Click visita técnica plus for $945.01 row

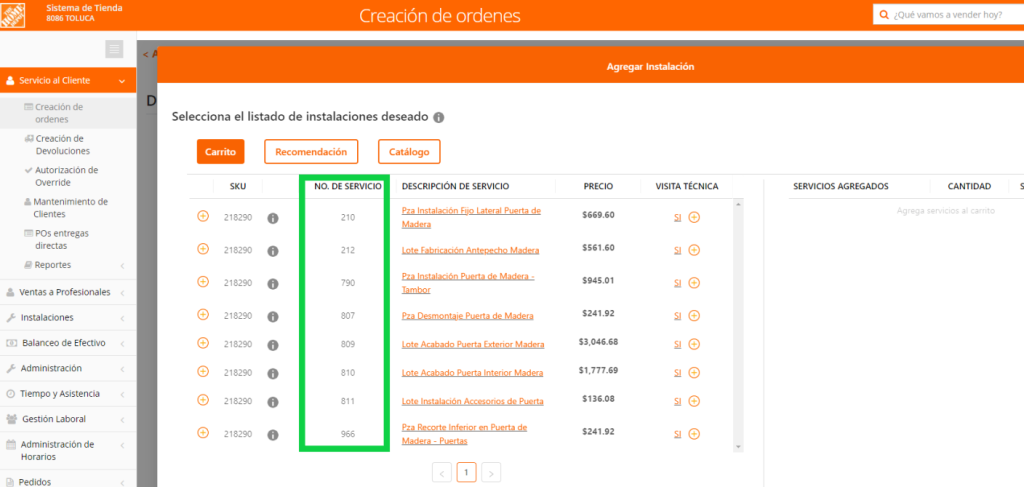694,283
